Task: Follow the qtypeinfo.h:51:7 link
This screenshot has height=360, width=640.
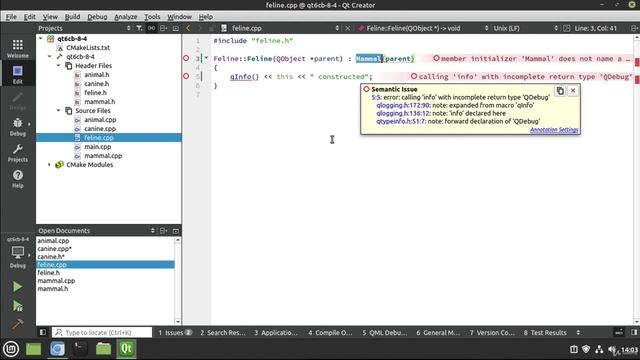Action: pyautogui.click(x=401, y=121)
